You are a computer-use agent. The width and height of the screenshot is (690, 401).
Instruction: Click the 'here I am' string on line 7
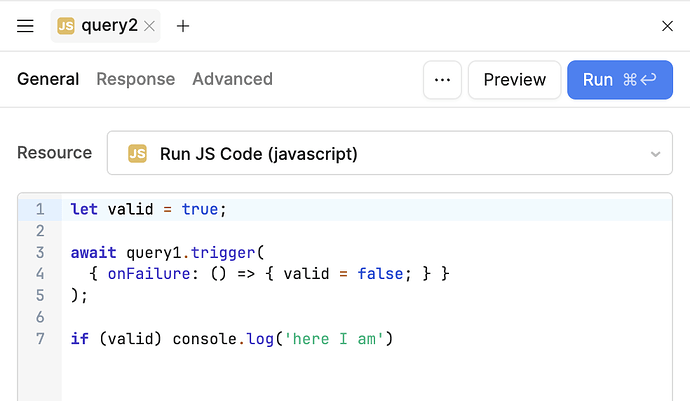(x=334, y=338)
